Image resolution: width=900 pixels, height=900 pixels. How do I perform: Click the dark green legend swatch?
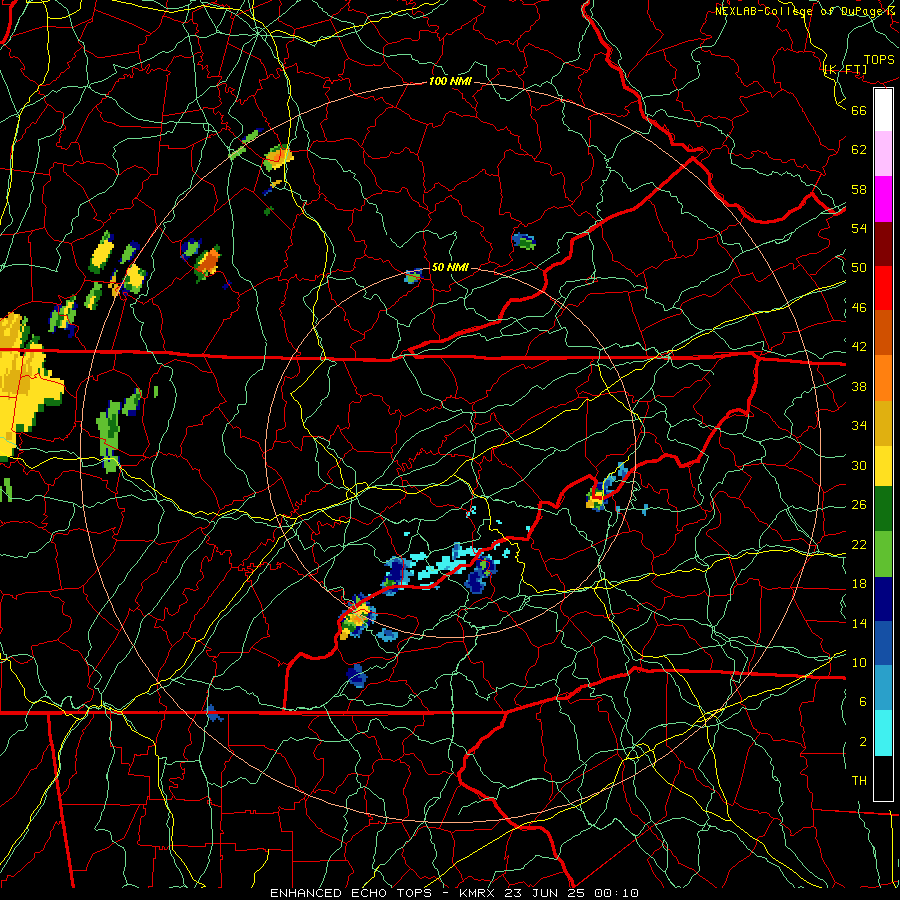pyautogui.click(x=883, y=509)
